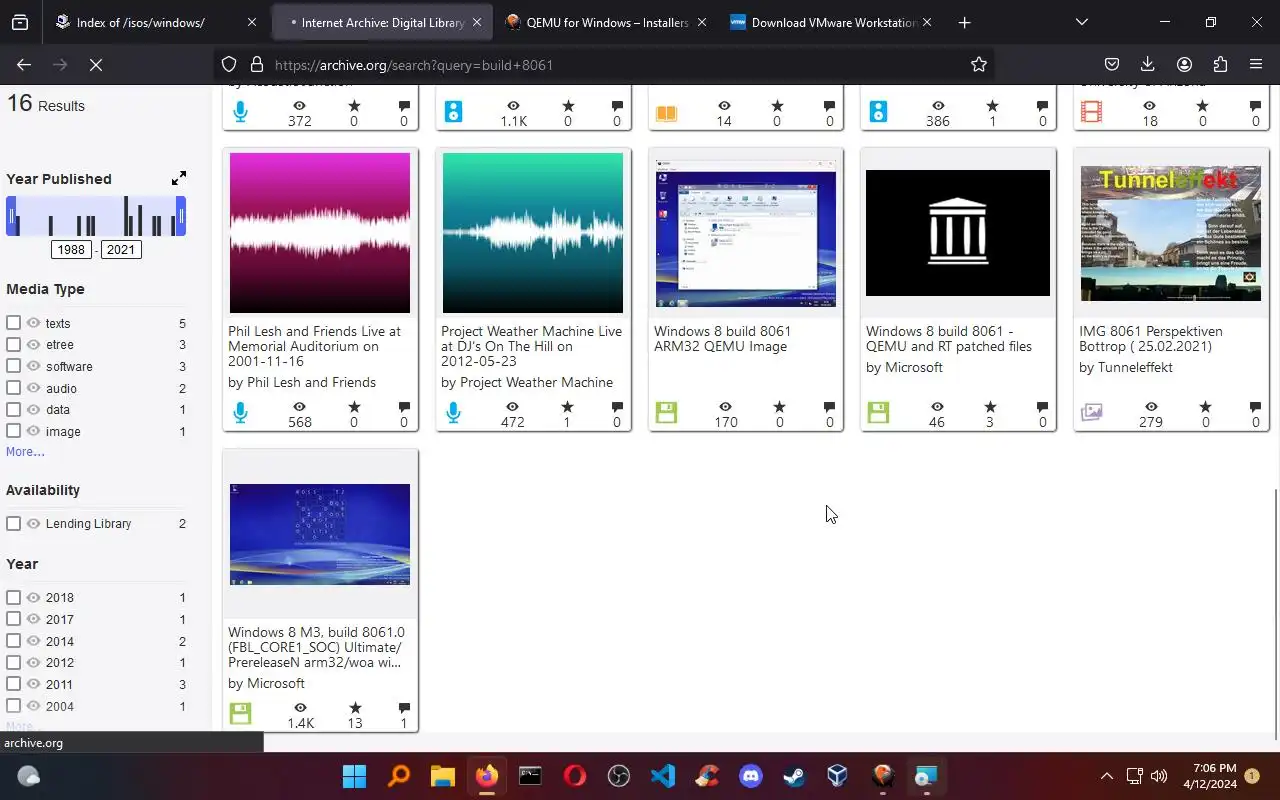The width and height of the screenshot is (1280, 800).
Task: Switch to Download VMware Workstation tab
Action: click(833, 22)
